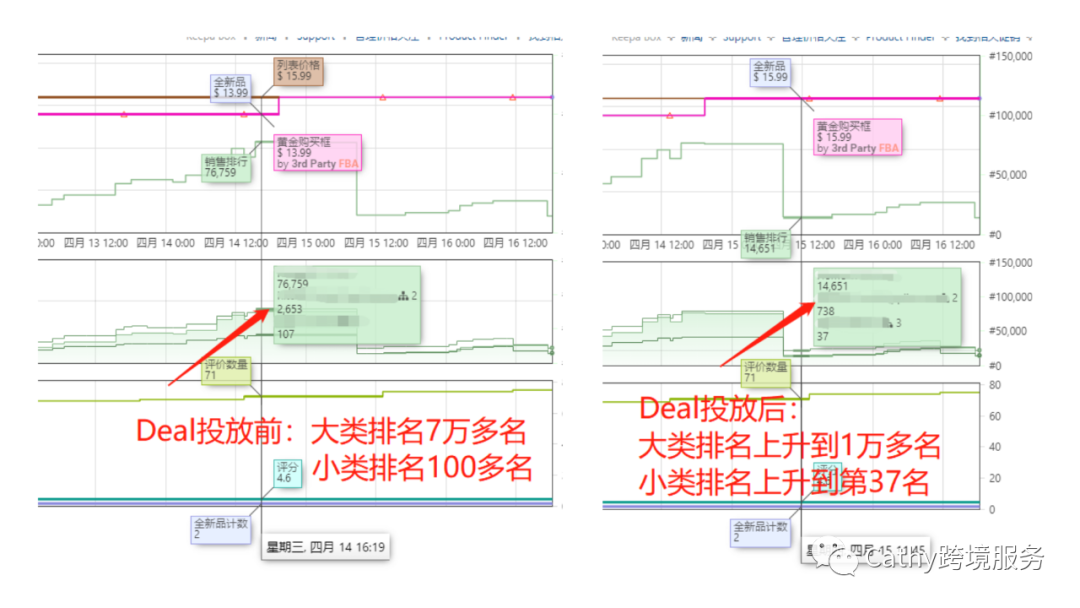Click the 黄金购买框 $13.99 tooltip box
The width and height of the screenshot is (1080, 608).
point(318,153)
